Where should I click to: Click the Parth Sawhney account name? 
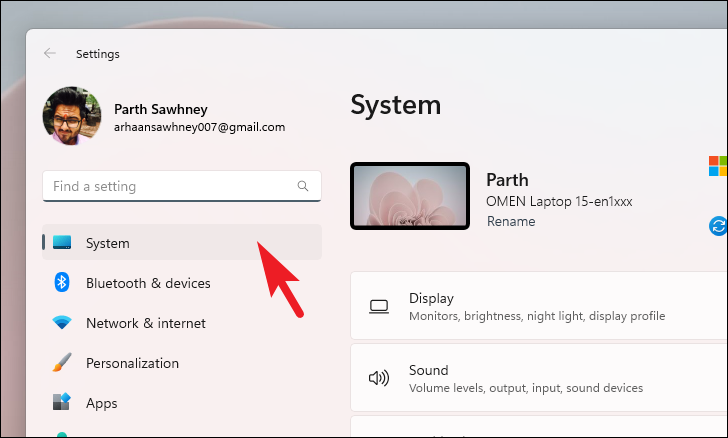coord(161,109)
